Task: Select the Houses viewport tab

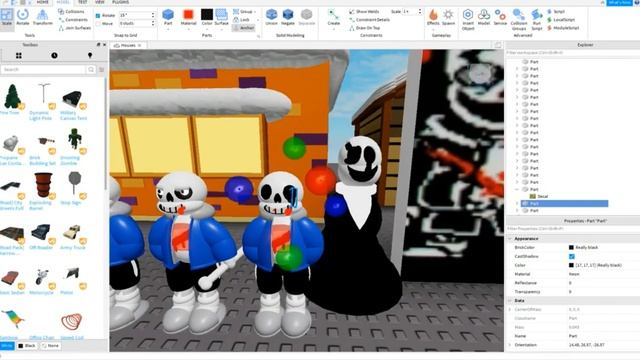Action: (127, 45)
